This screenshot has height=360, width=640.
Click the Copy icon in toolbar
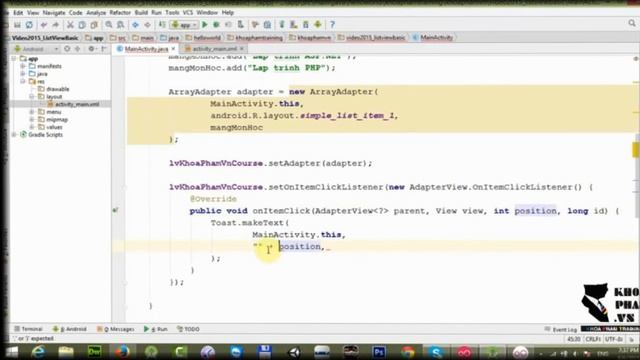82,25
